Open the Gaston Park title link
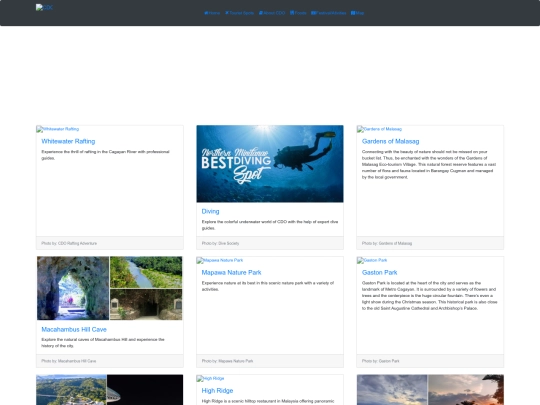Screen dimensions: 540x405 [380, 272]
